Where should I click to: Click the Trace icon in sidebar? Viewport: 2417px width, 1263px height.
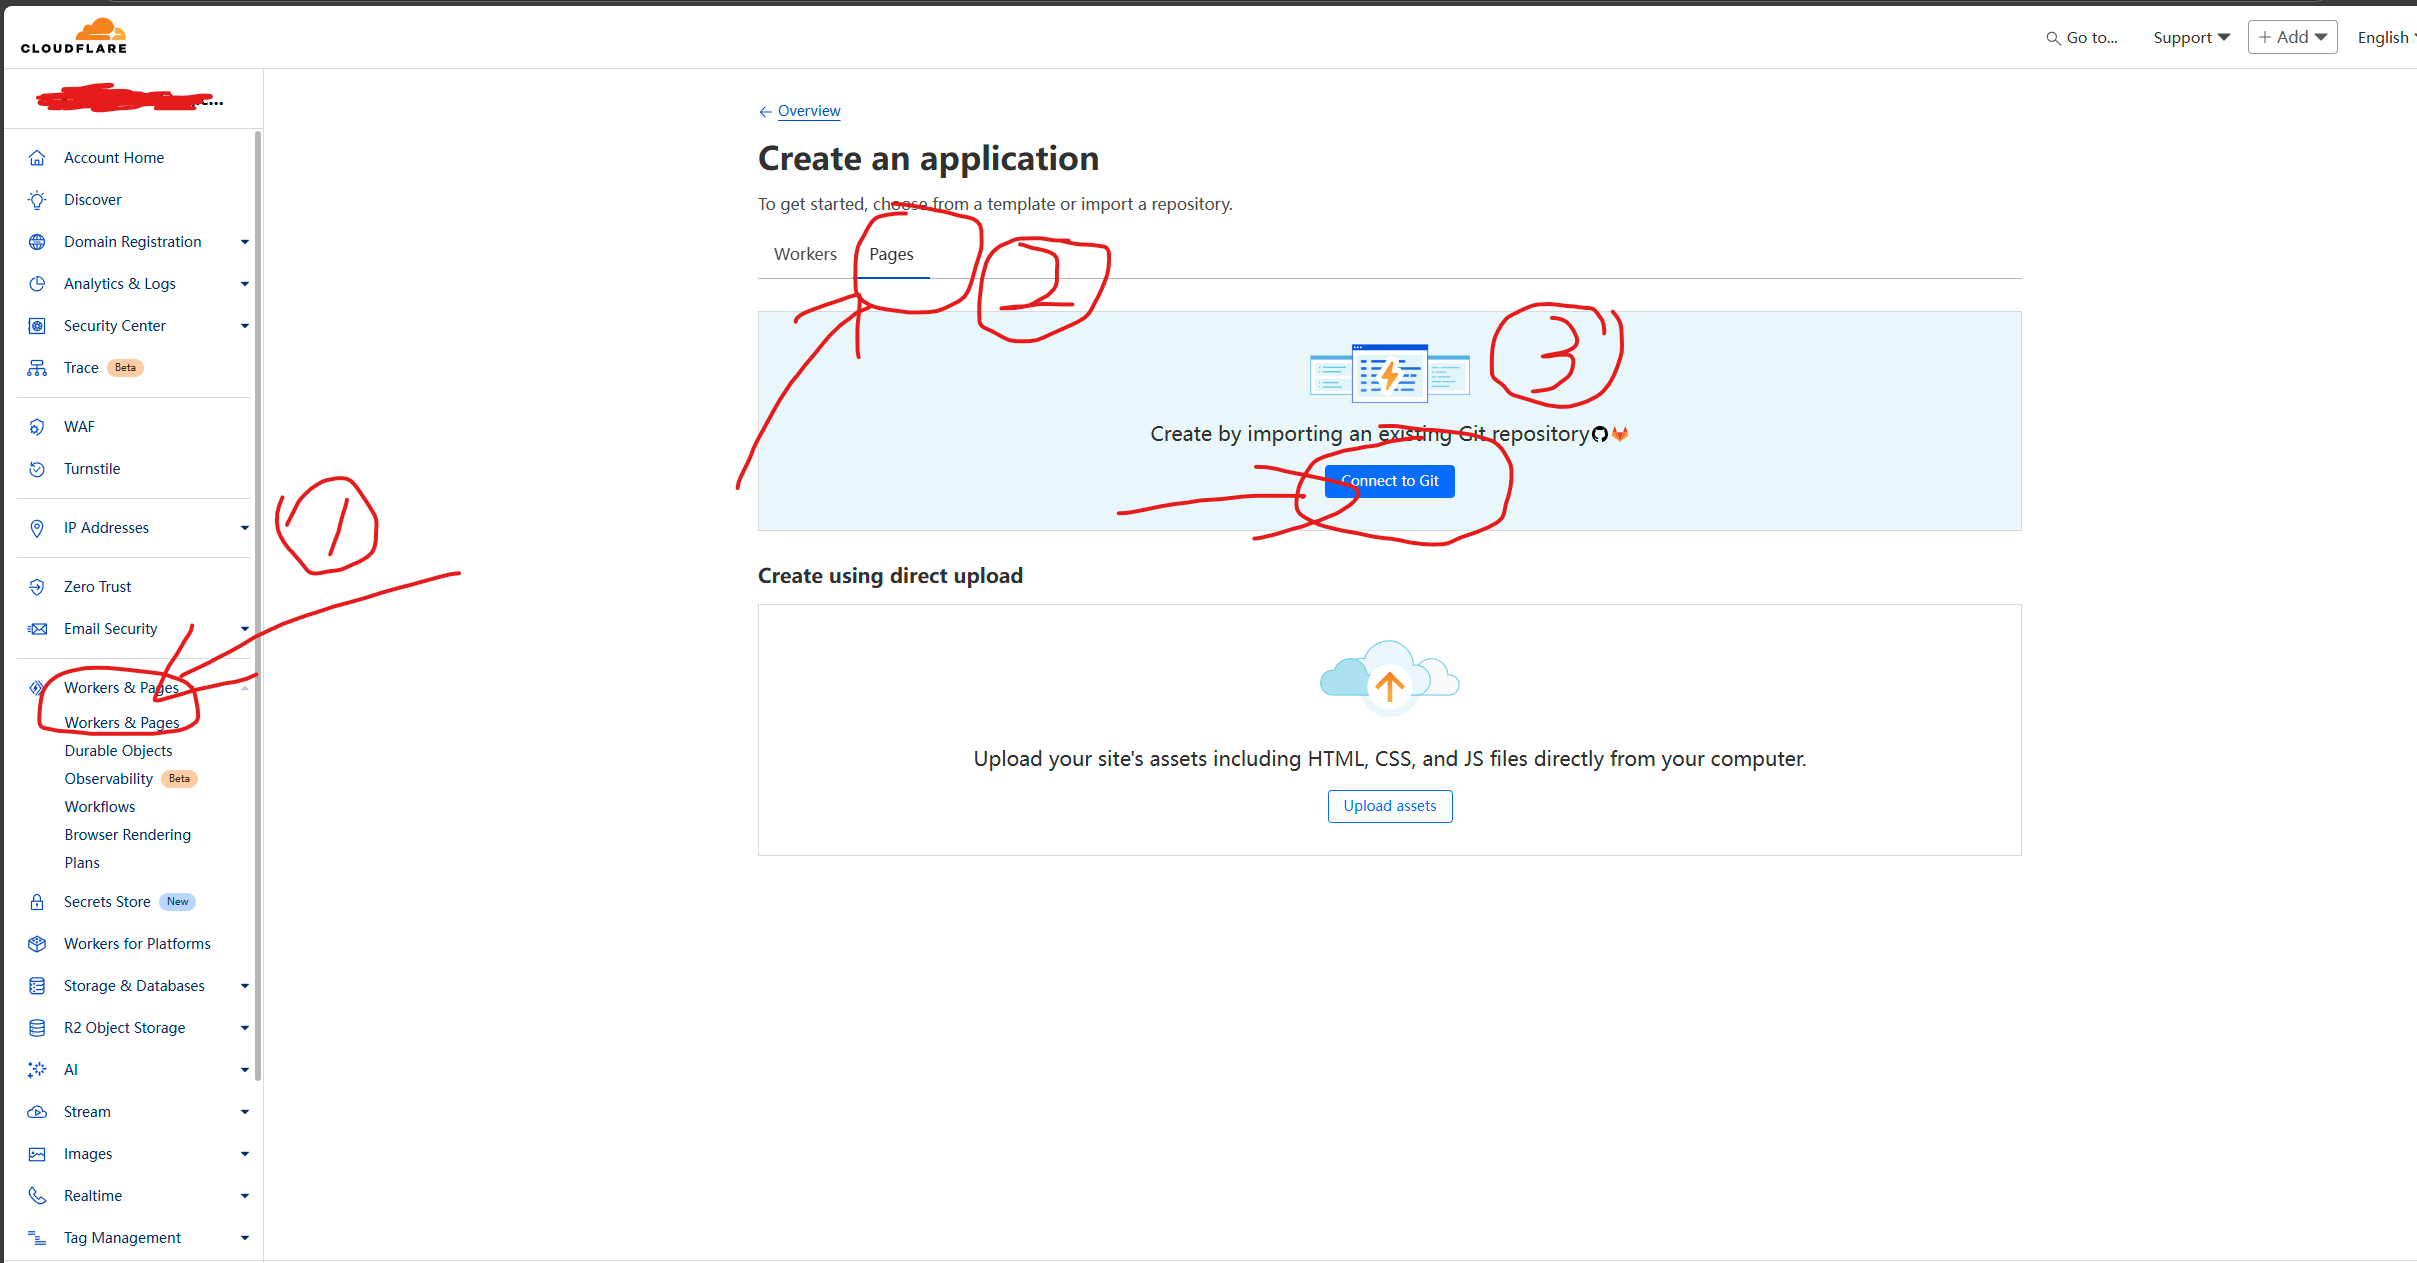tap(37, 368)
